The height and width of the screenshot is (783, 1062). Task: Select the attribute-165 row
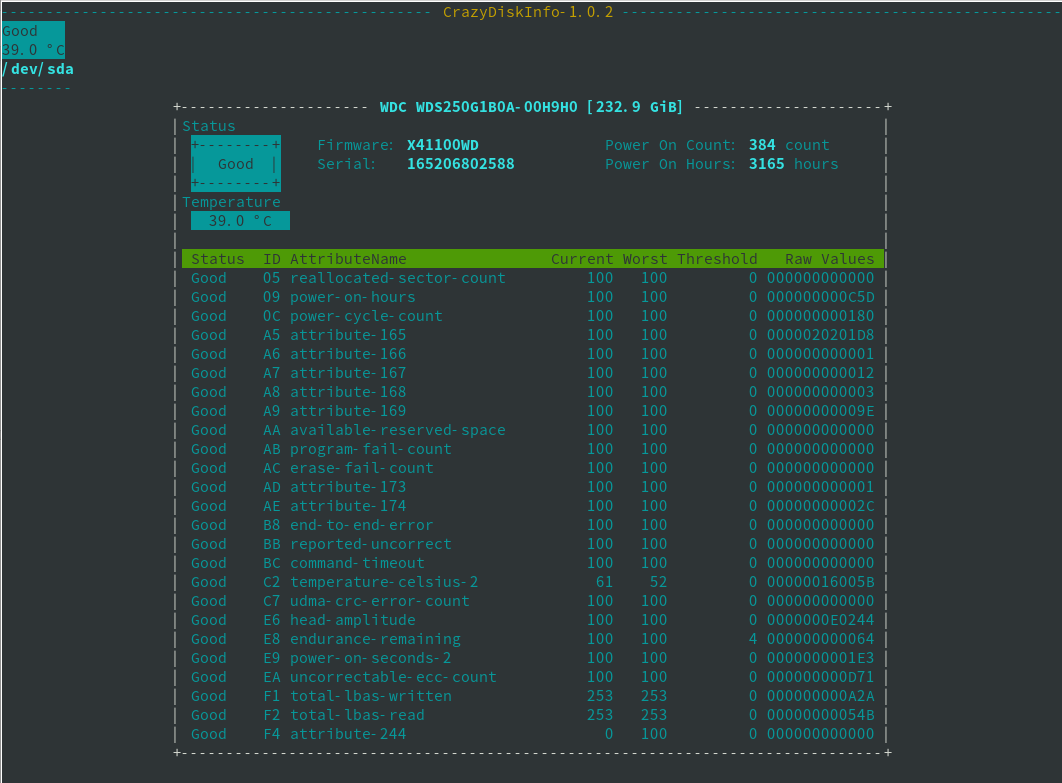533,335
